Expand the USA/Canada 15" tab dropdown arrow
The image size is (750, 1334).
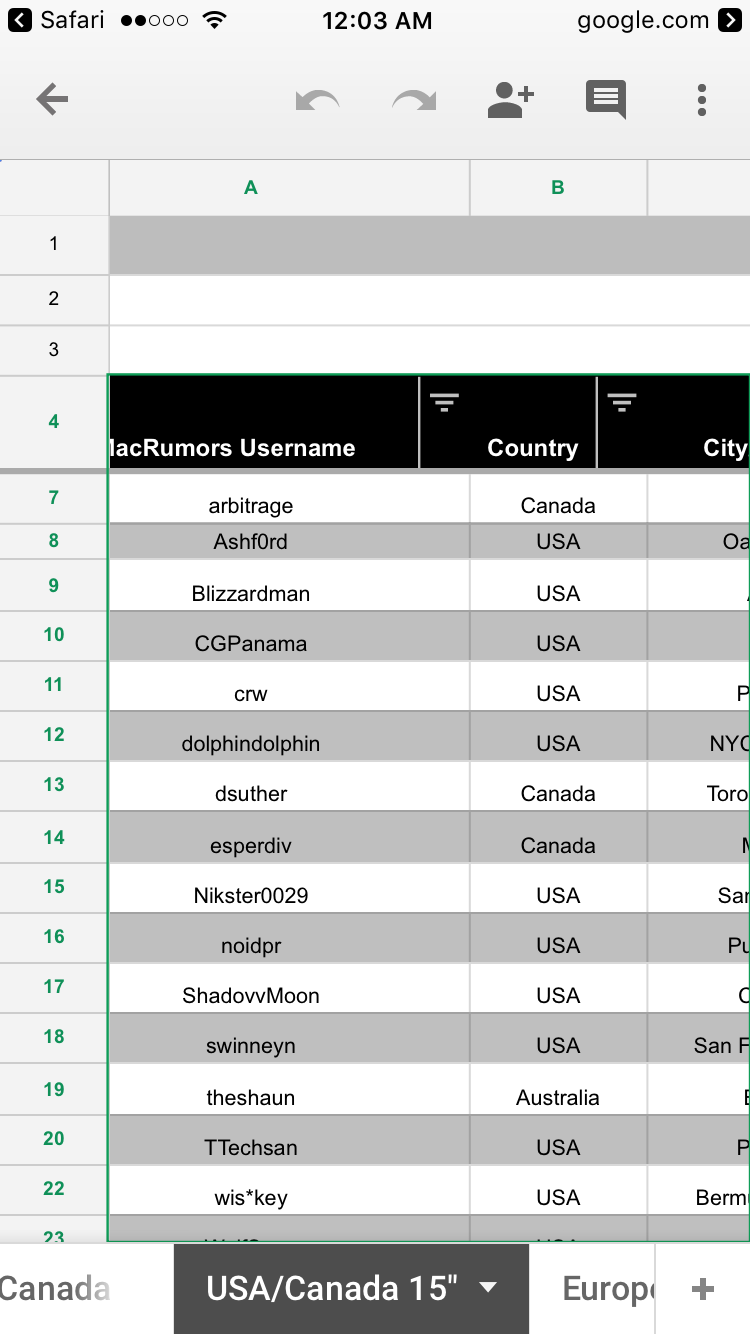click(488, 1288)
